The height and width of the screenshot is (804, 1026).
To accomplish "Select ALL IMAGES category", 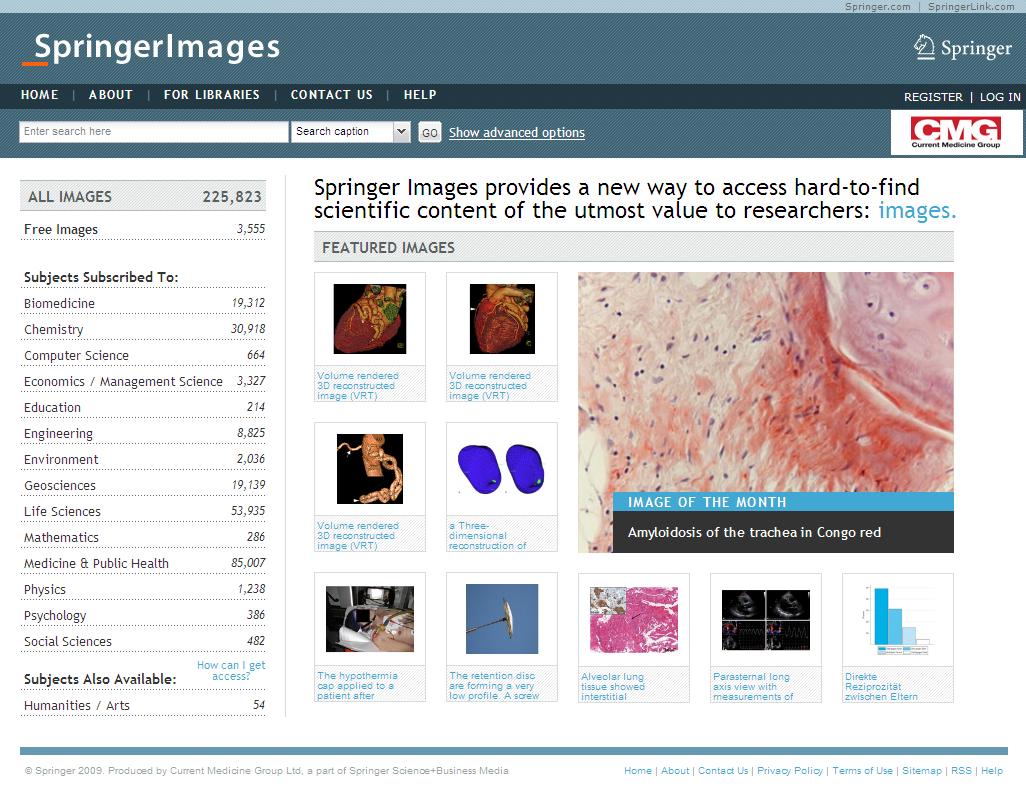I will (x=143, y=196).
